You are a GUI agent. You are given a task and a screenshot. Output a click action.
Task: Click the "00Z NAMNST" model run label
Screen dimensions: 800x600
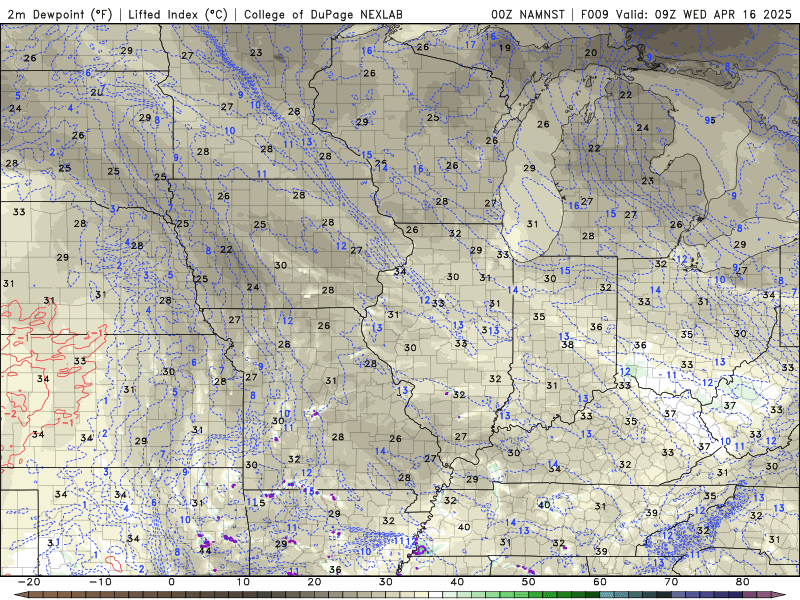528,14
